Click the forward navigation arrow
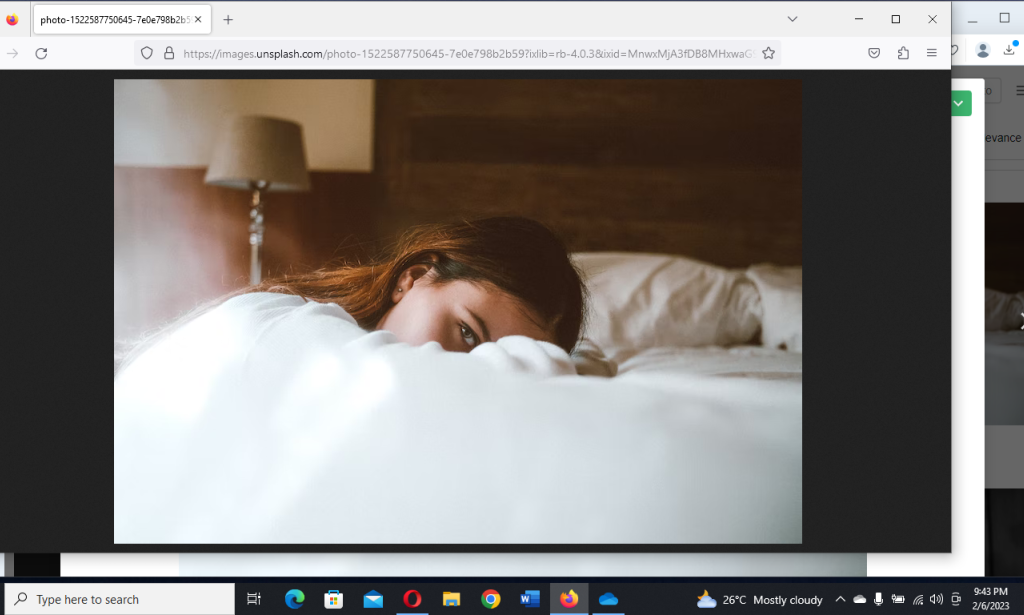1024x615 pixels. pyautogui.click(x=13, y=53)
